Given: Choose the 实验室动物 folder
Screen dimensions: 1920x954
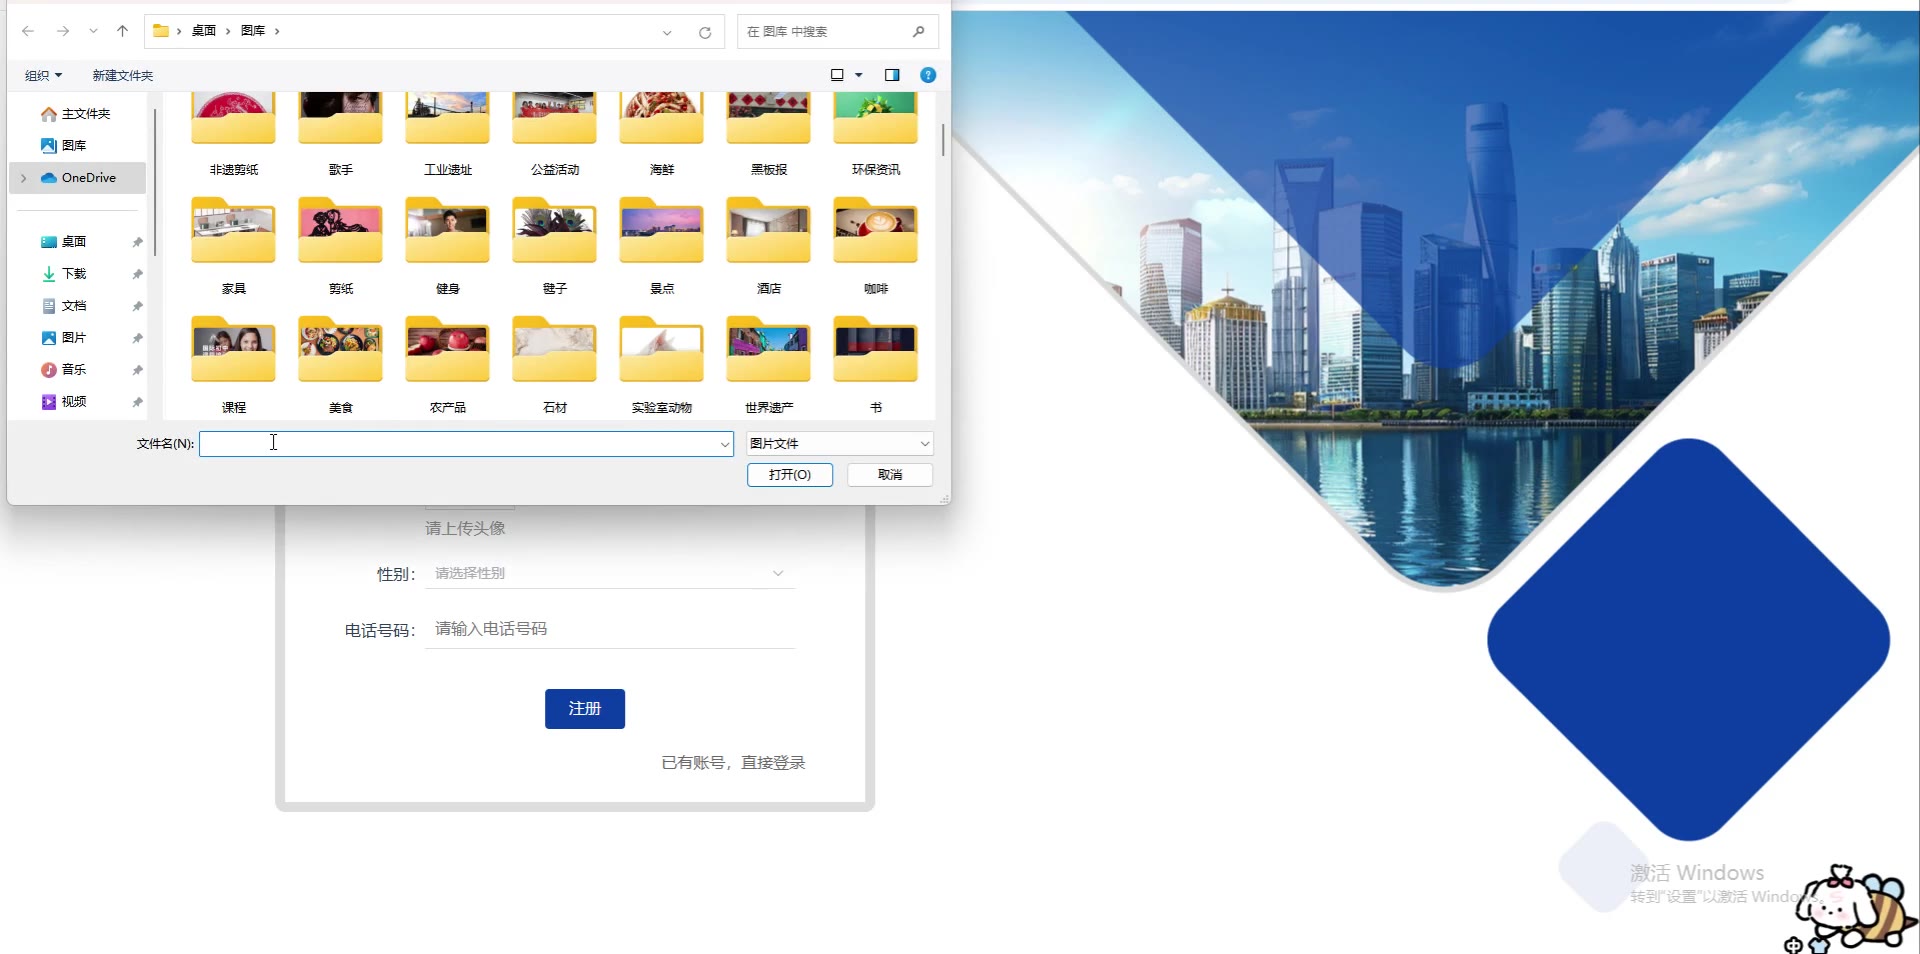Looking at the screenshot, I should point(661,364).
